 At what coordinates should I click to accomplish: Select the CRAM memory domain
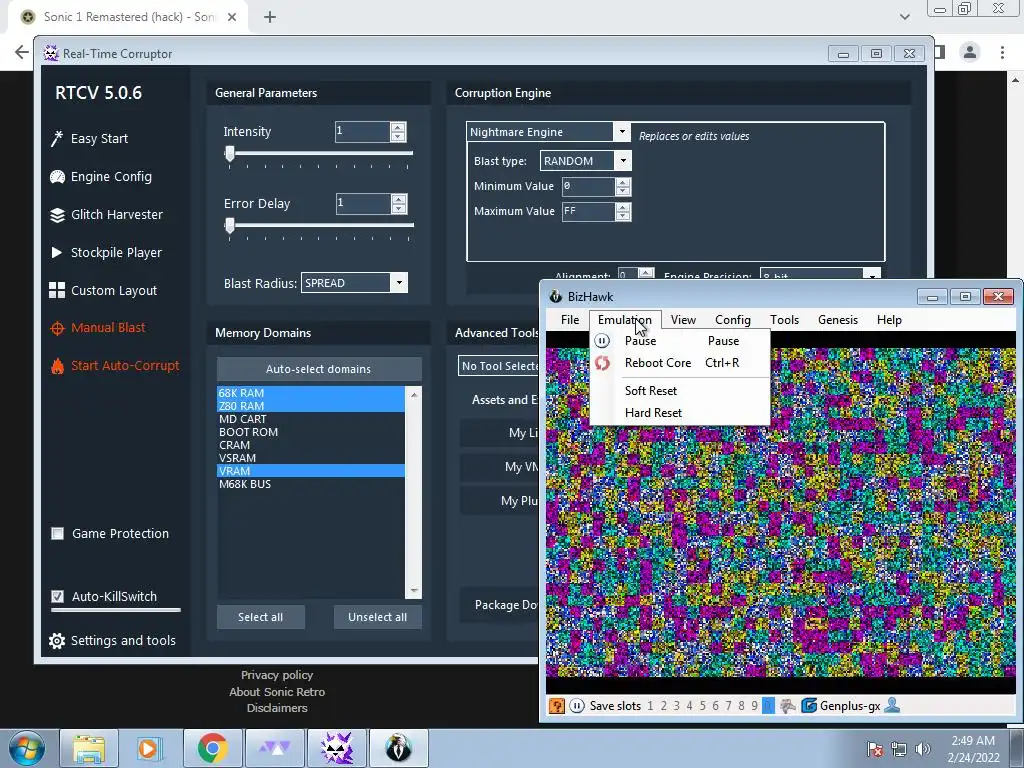click(311, 445)
